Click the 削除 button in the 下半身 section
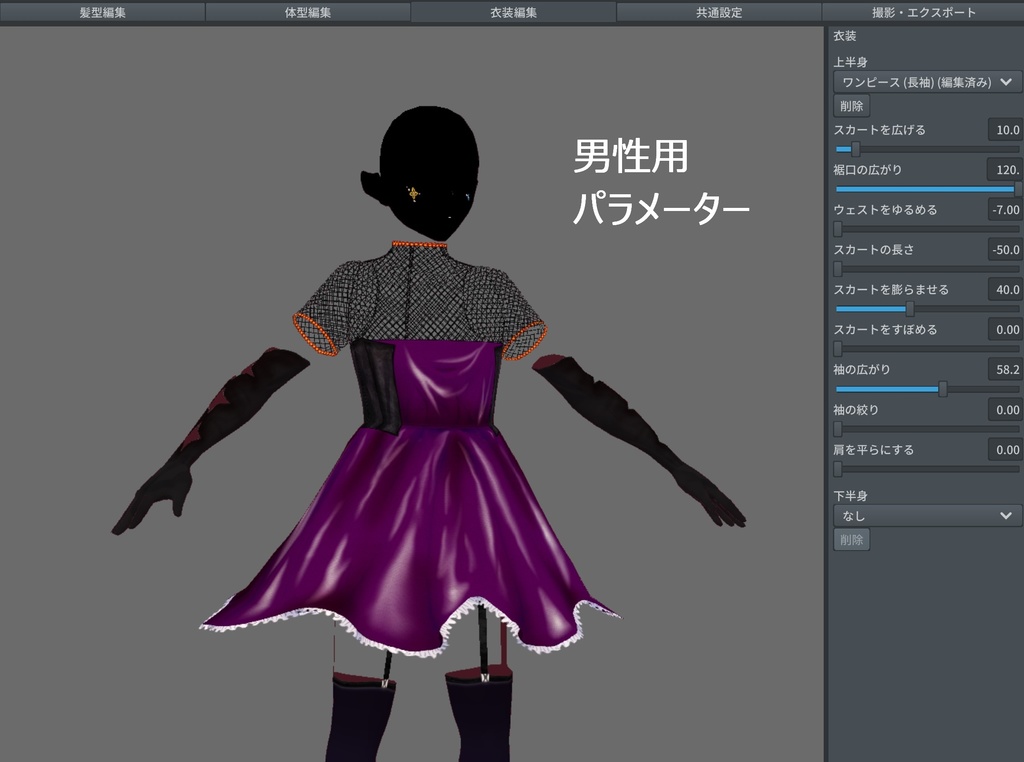This screenshot has height=762, width=1024. click(851, 539)
